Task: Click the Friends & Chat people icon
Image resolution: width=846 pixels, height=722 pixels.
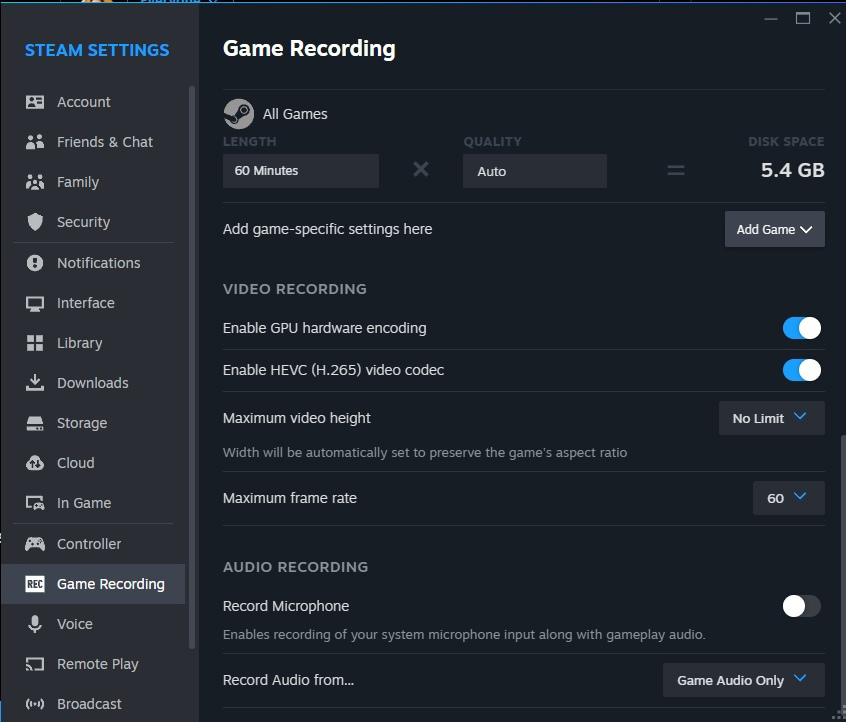Action: click(35, 142)
